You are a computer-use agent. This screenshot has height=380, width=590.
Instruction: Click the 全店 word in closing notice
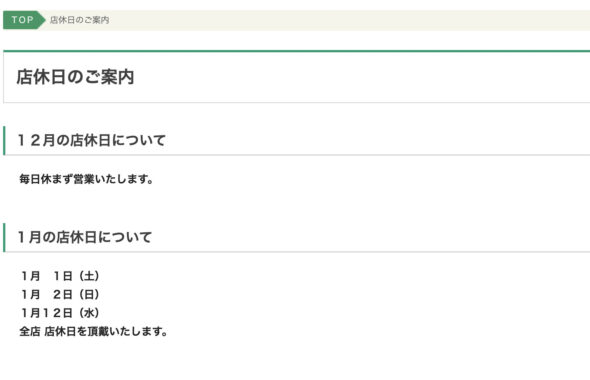coord(30,331)
